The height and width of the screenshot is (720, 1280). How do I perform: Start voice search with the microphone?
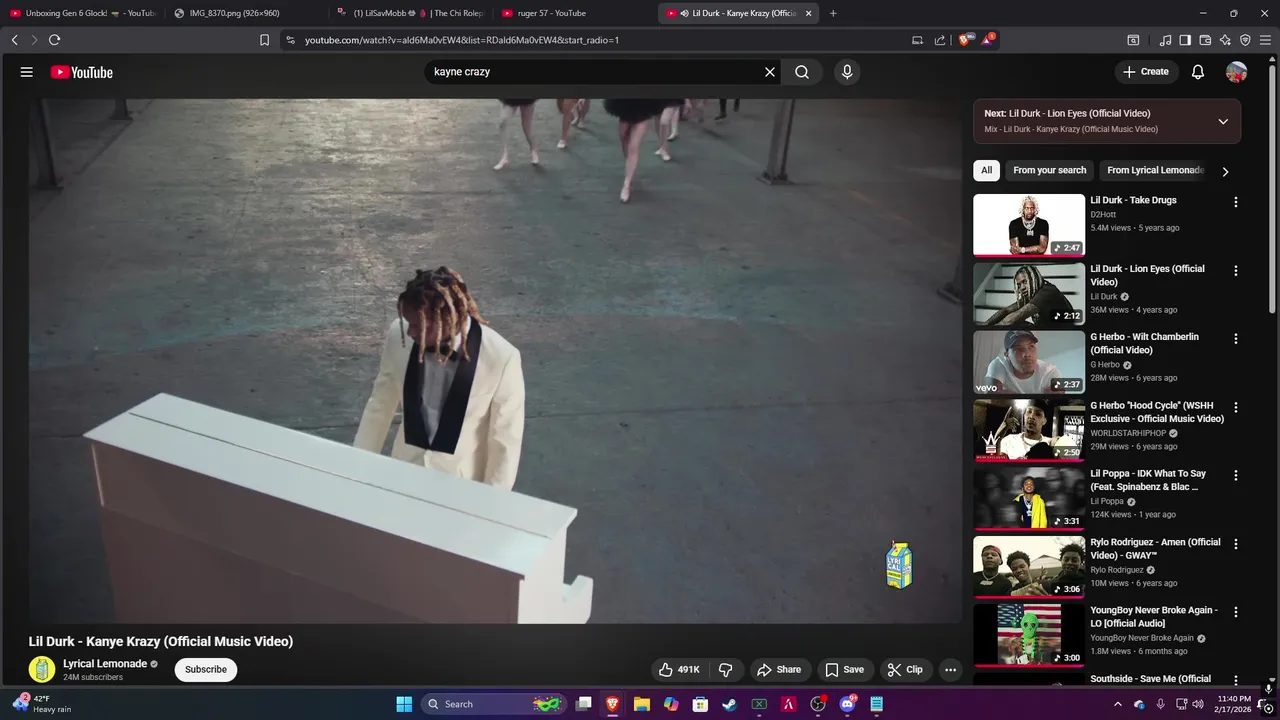847,72
